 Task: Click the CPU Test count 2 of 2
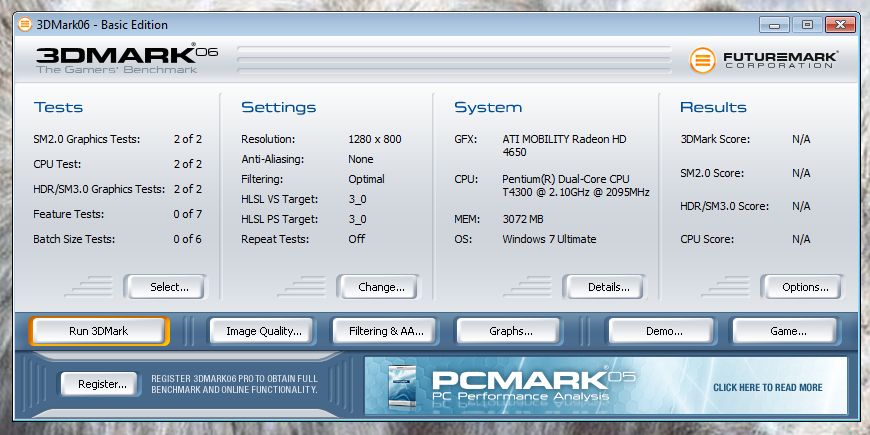188,164
